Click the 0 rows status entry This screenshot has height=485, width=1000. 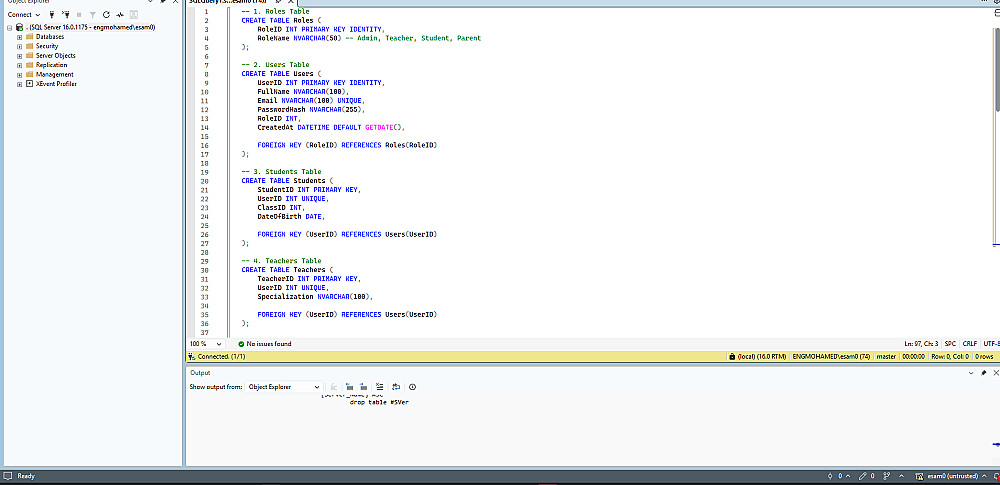983,357
